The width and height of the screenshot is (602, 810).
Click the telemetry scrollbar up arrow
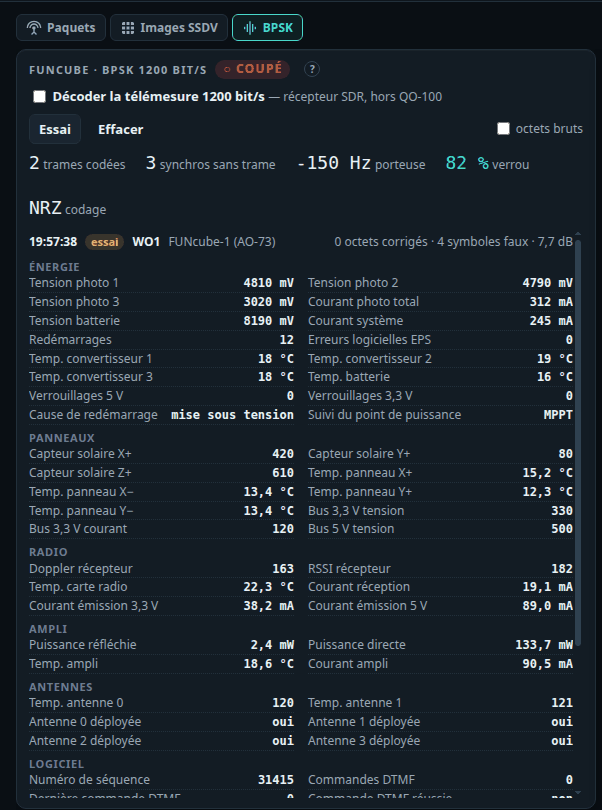coord(578,235)
